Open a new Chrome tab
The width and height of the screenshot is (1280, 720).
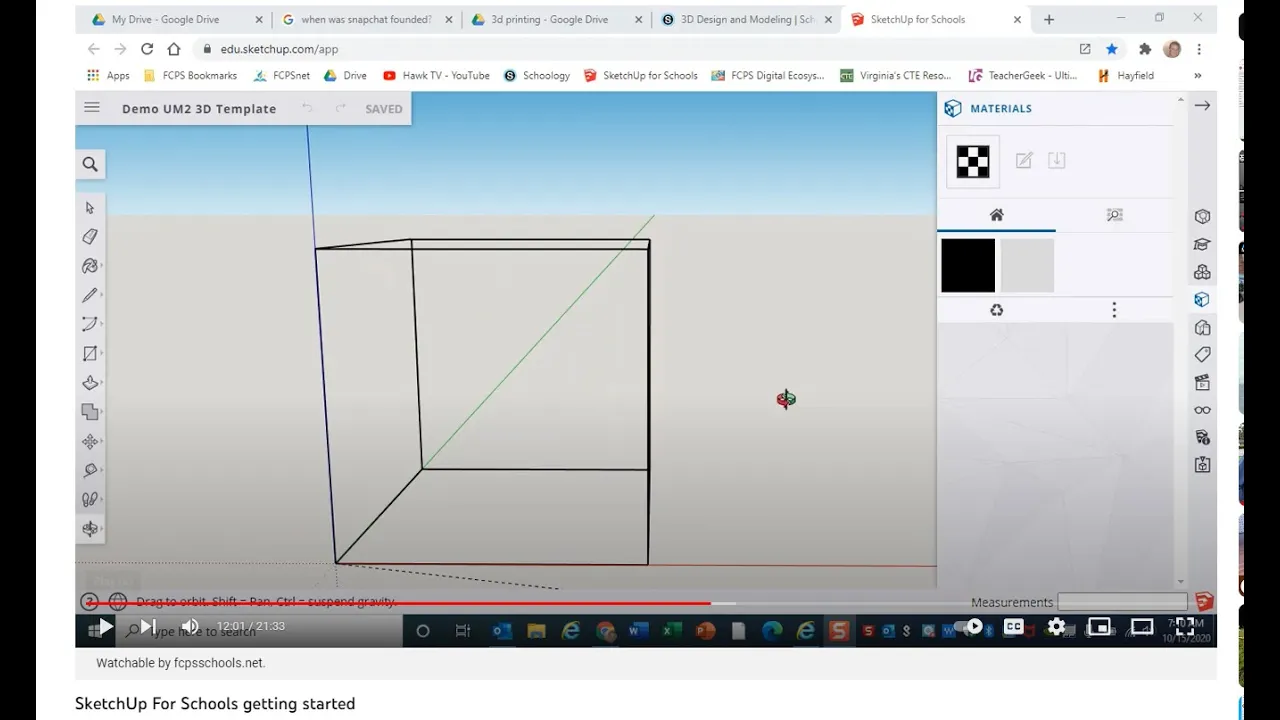(x=1049, y=19)
